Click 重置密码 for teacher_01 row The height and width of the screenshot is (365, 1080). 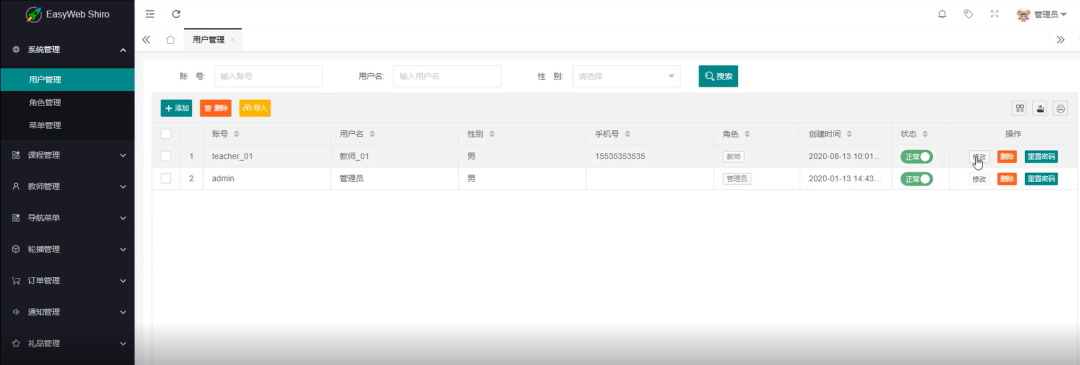tap(1041, 156)
